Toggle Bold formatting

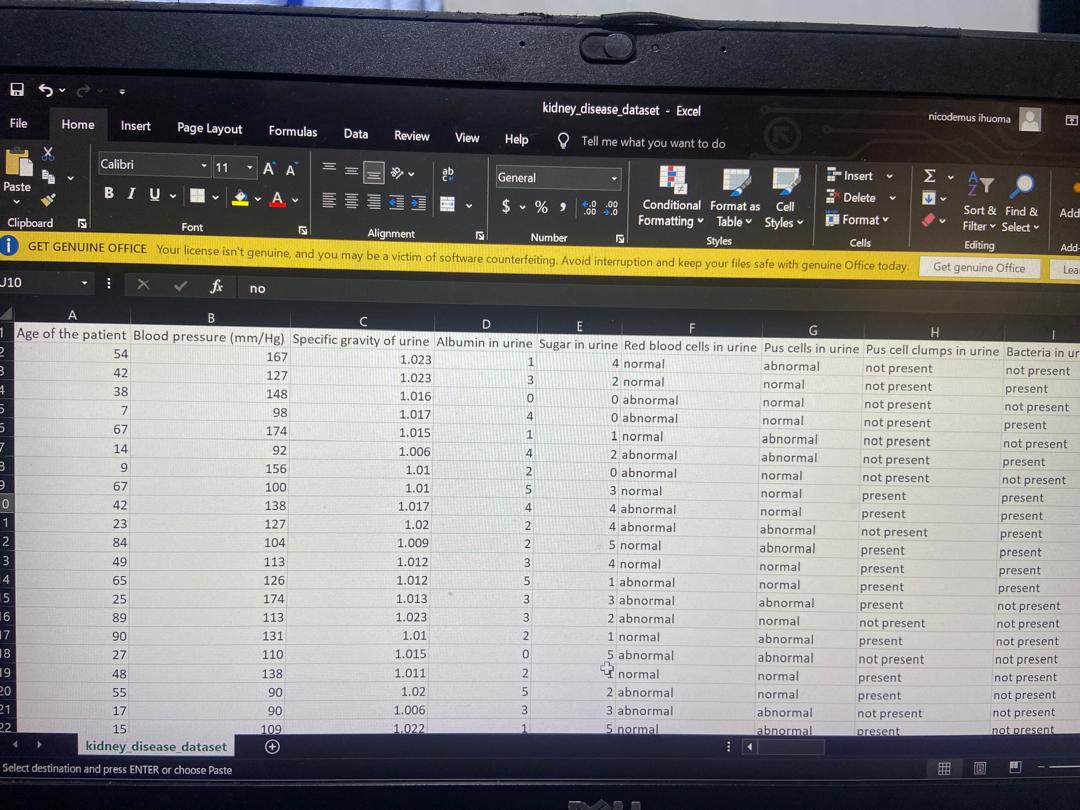109,194
